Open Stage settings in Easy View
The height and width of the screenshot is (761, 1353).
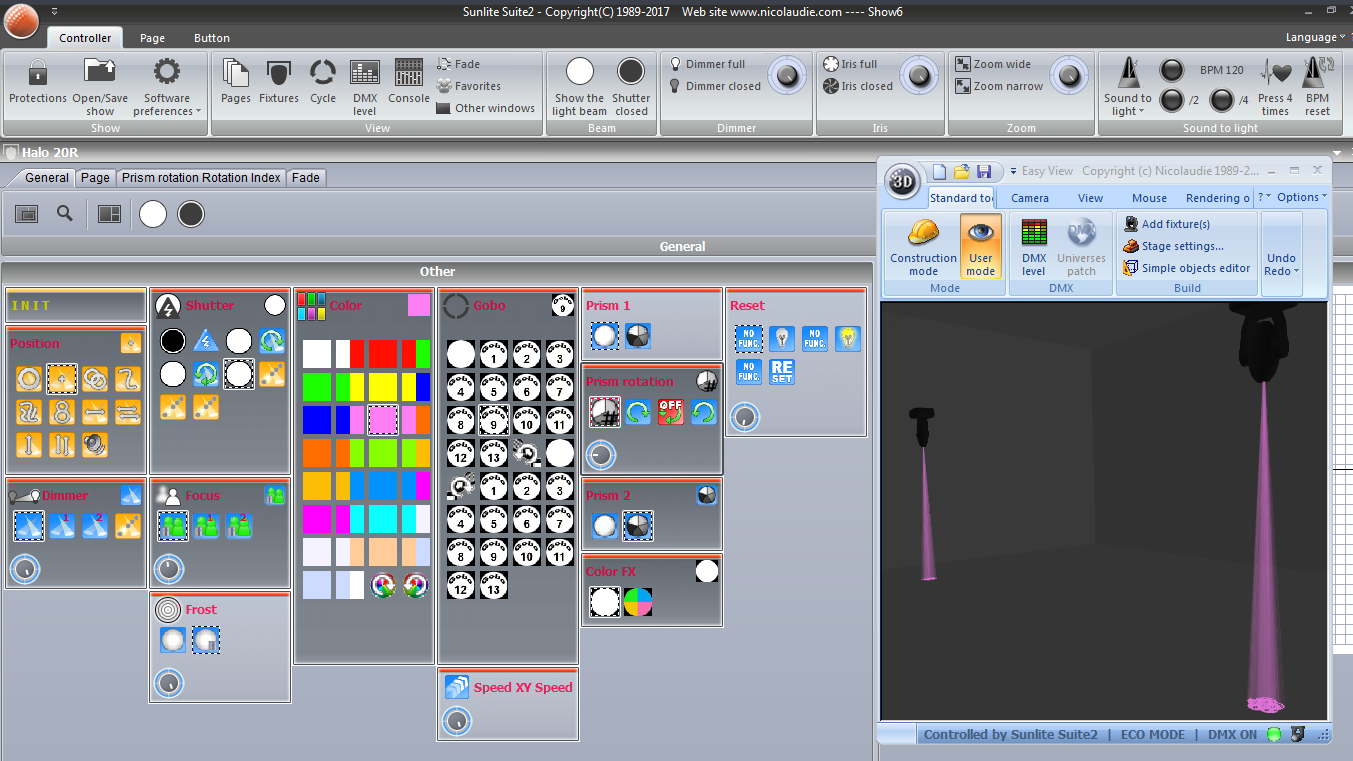1174,246
